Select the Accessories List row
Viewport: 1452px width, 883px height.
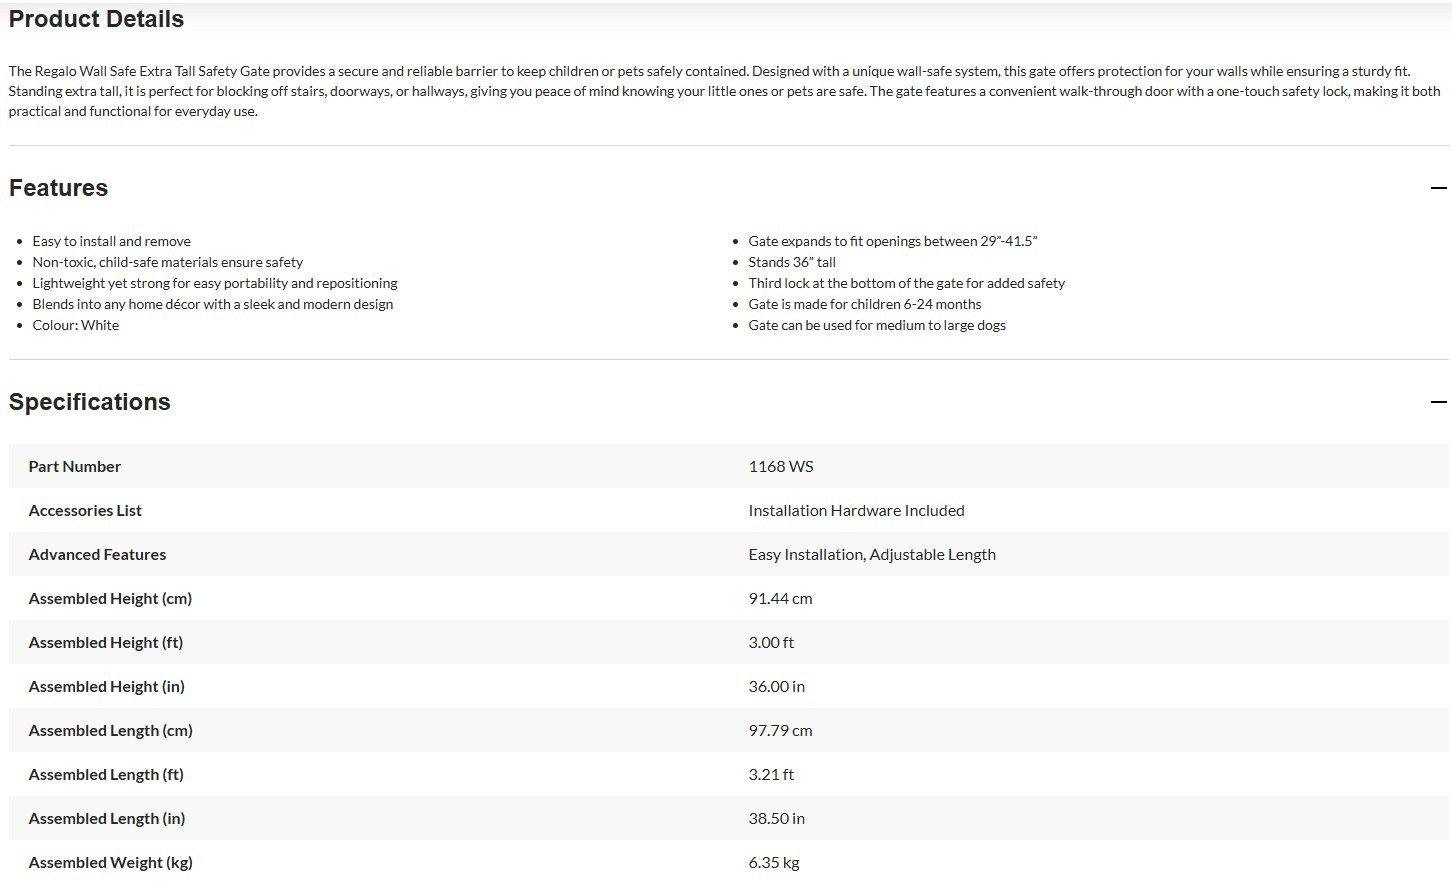coord(729,510)
